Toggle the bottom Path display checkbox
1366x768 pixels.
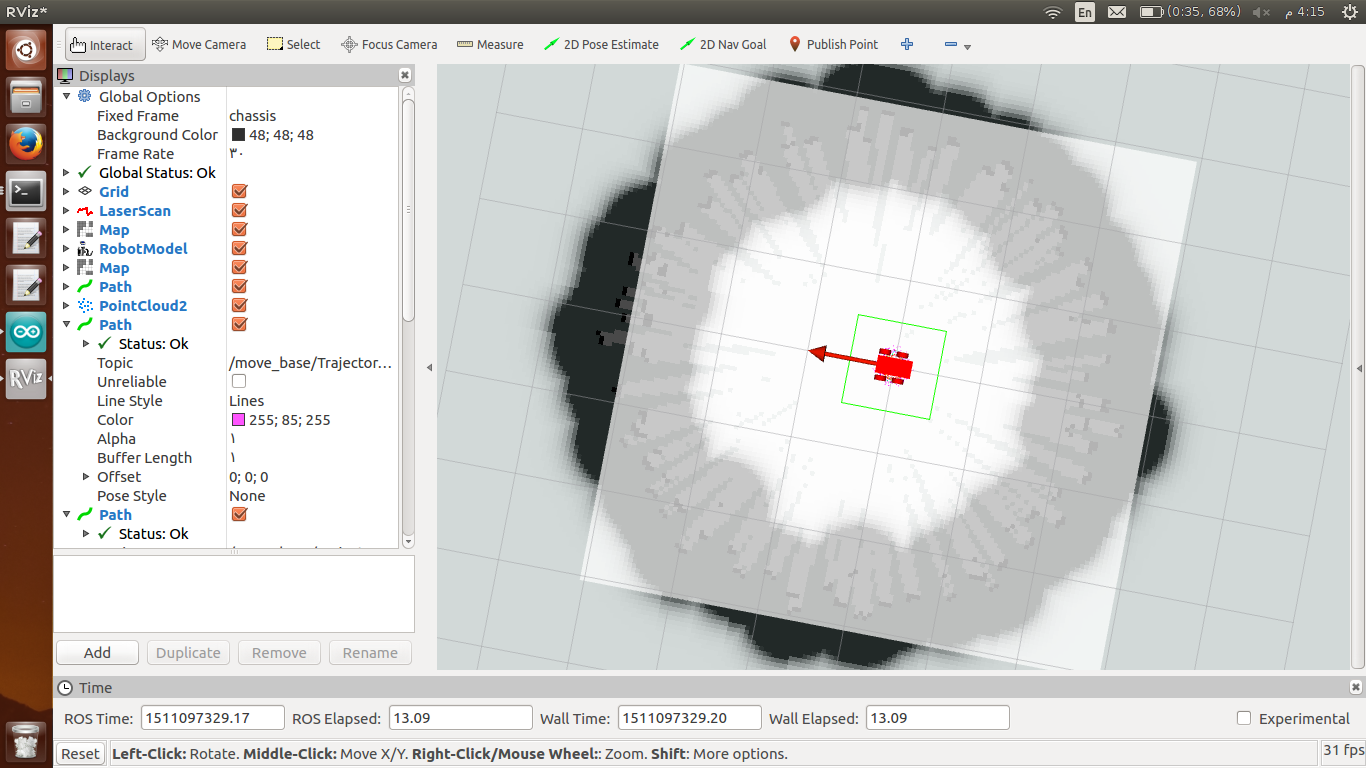point(239,514)
